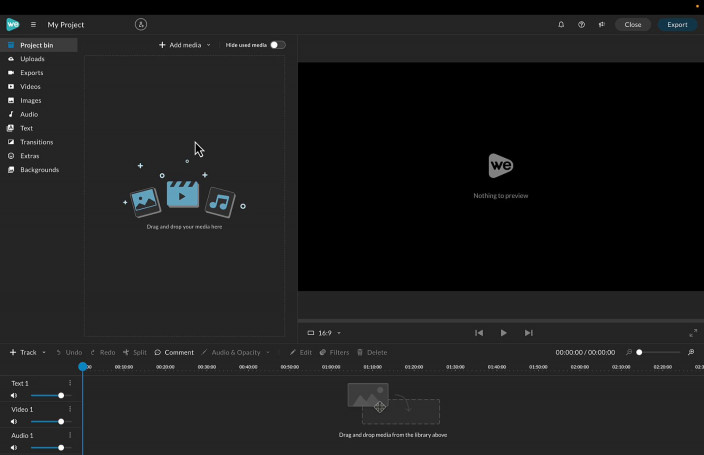Open the 16:9 aspect ratio dropdown

click(x=324, y=333)
